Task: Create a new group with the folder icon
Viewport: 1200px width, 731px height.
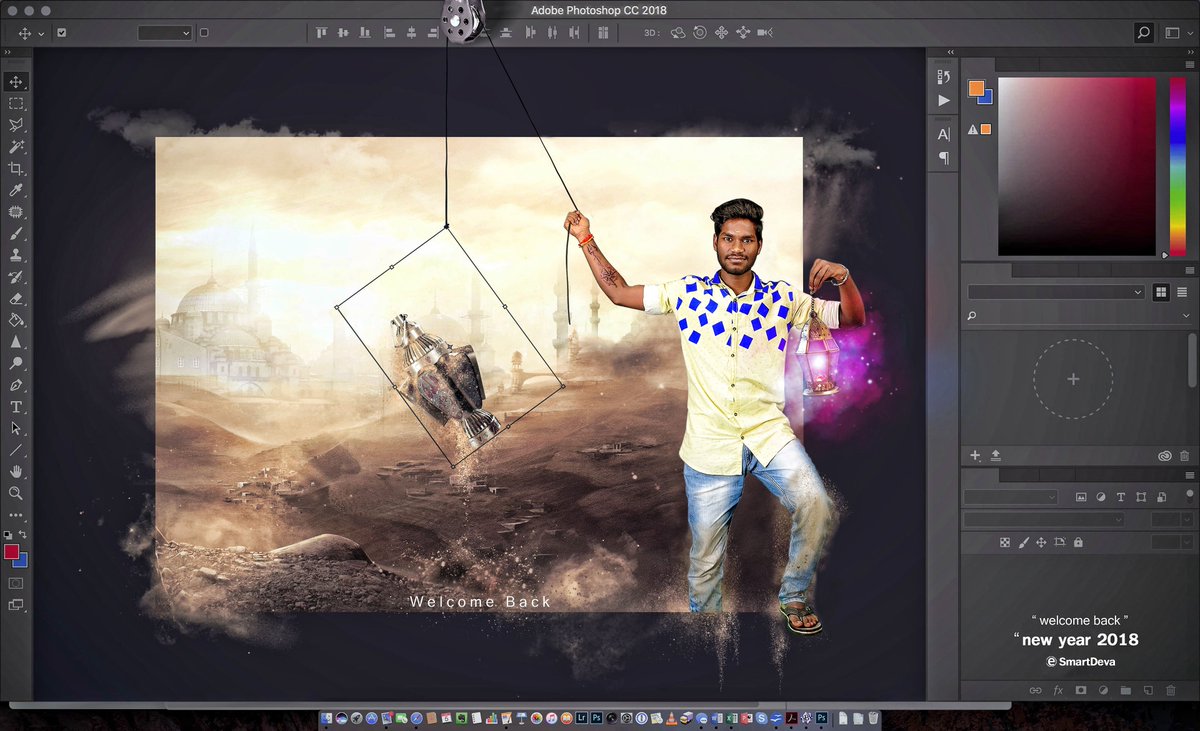Action: coord(1125,689)
